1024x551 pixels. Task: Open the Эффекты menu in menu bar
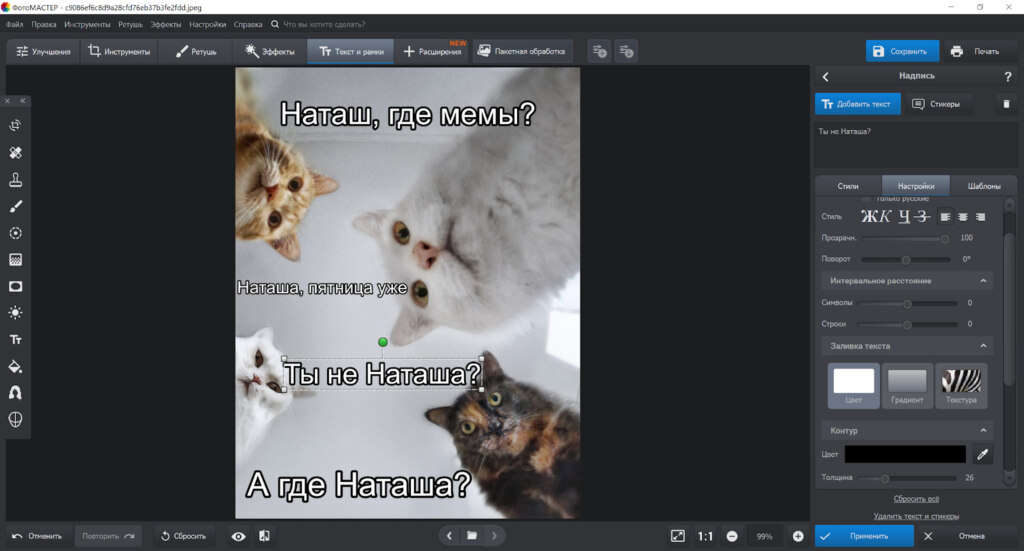pos(166,25)
